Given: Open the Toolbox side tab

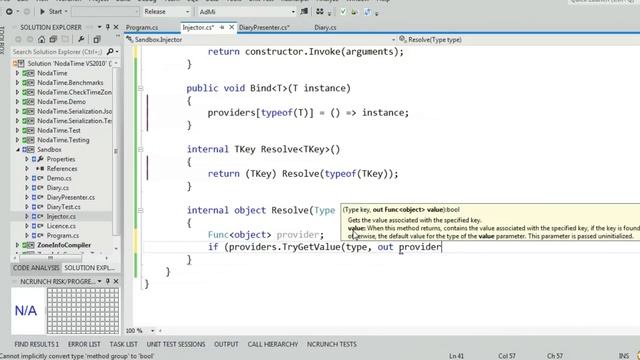Looking at the screenshot, I should pos(3,40).
